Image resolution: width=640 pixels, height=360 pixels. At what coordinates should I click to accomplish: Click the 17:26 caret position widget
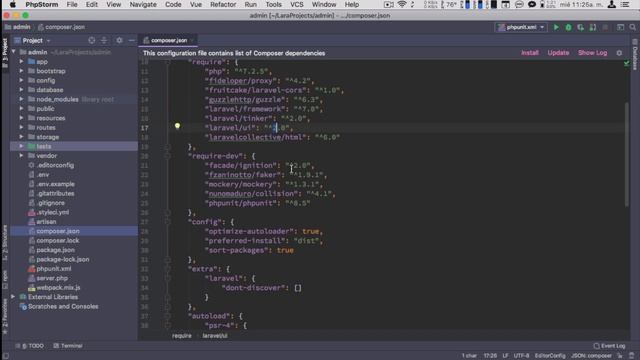pyautogui.click(x=490, y=356)
